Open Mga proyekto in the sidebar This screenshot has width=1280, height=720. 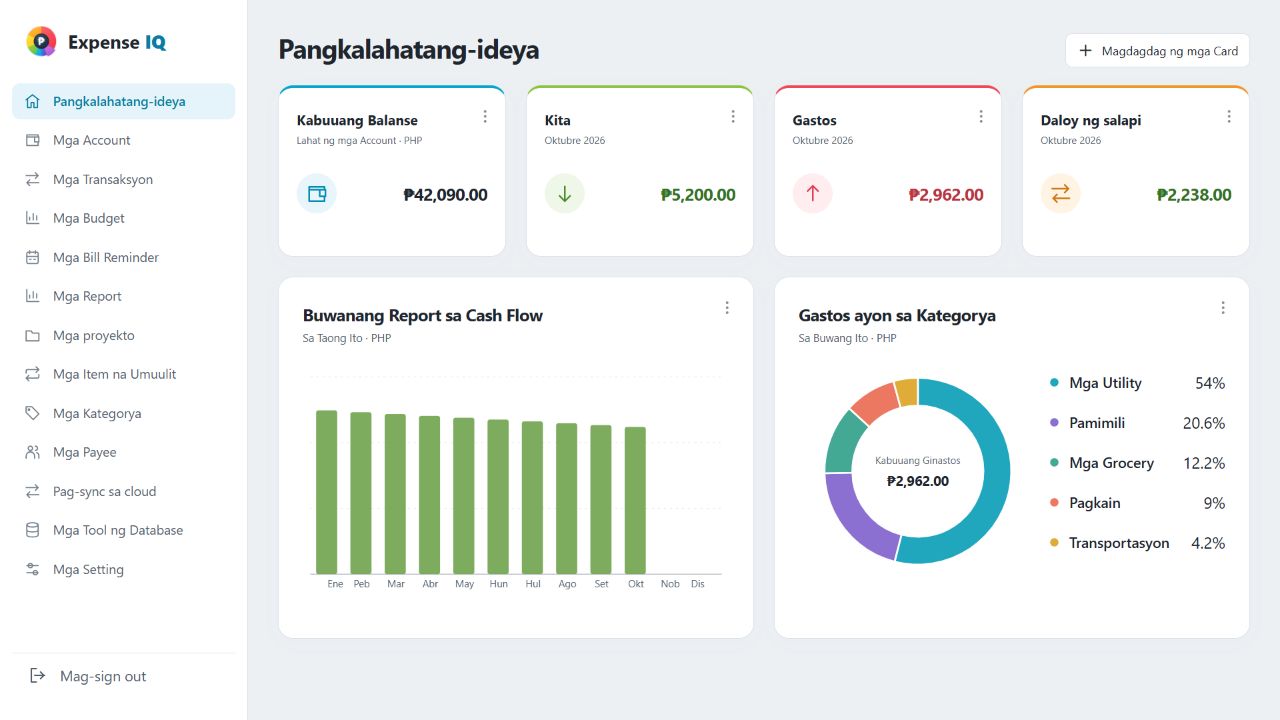[124, 335]
